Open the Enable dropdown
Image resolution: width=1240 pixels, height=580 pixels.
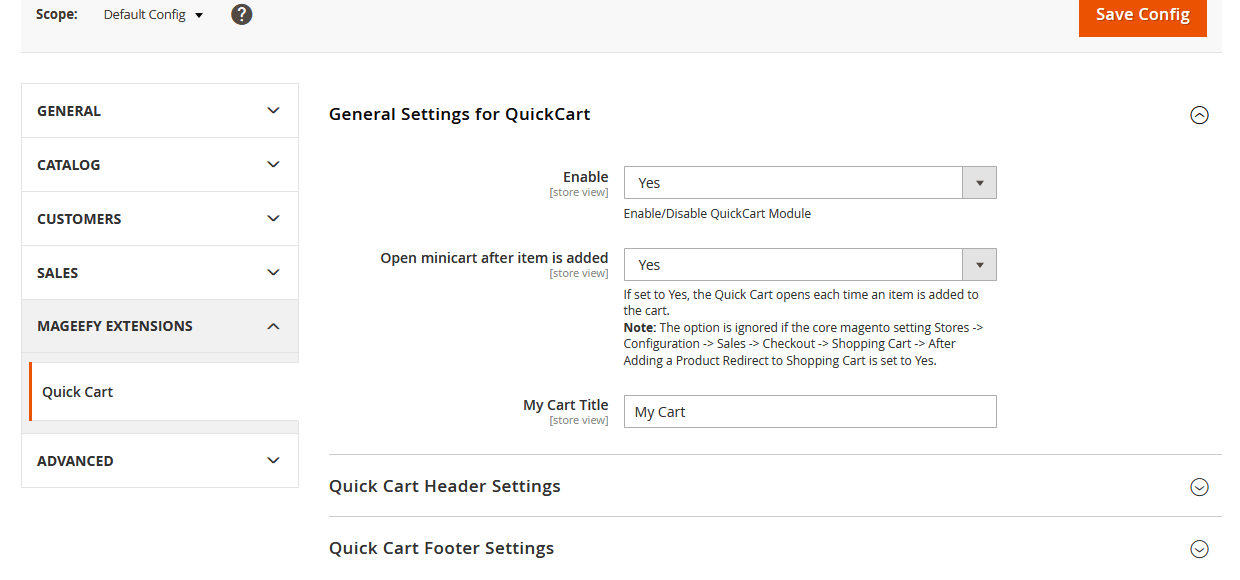[809, 183]
